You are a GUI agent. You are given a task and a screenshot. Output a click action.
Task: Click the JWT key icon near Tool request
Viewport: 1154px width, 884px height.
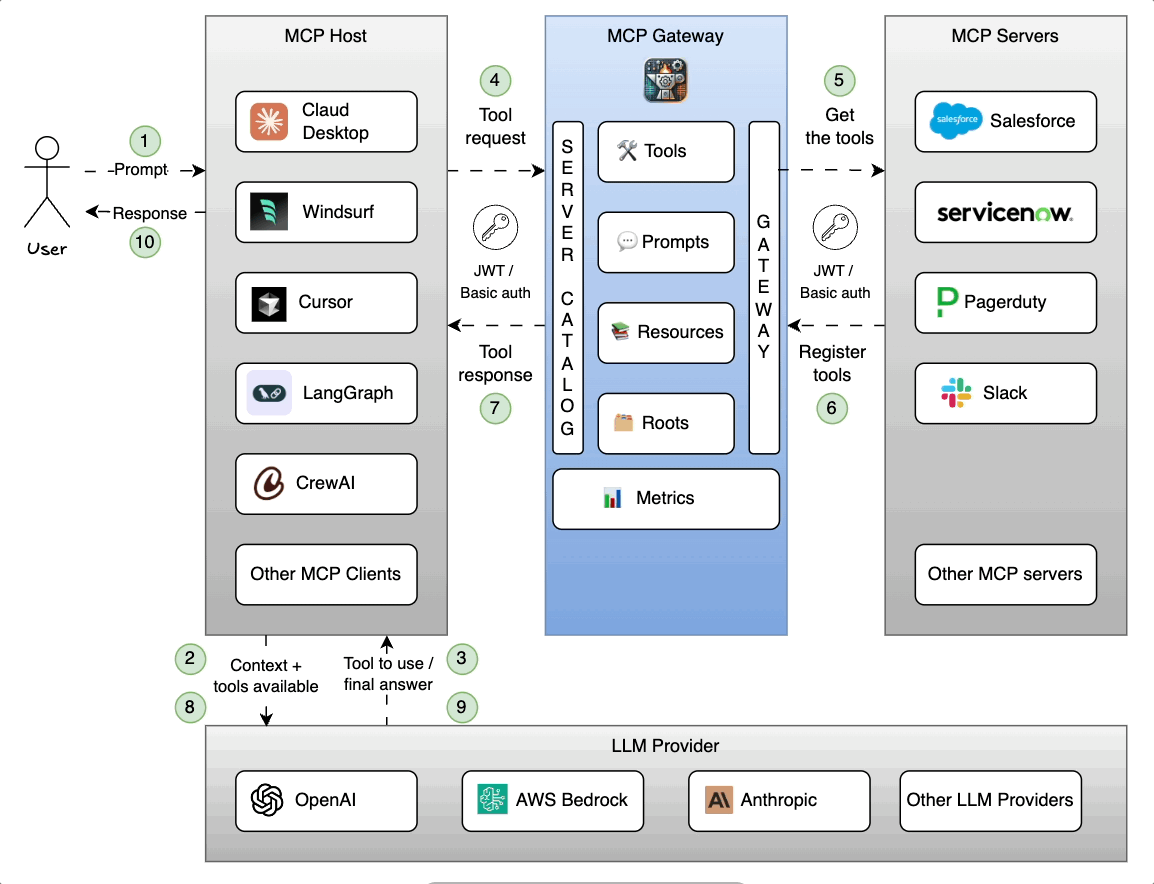[495, 226]
